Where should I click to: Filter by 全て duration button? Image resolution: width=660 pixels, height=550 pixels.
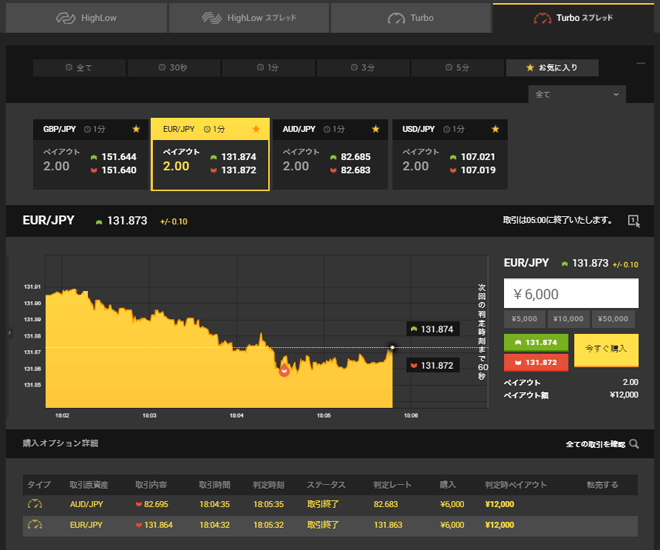pos(79,68)
